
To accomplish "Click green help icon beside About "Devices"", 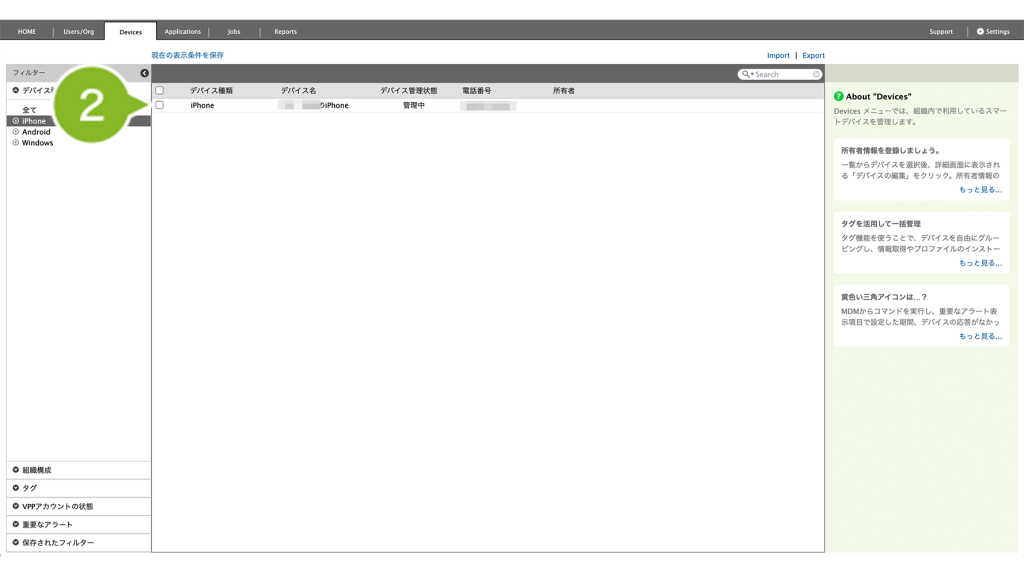I will coord(839,96).
